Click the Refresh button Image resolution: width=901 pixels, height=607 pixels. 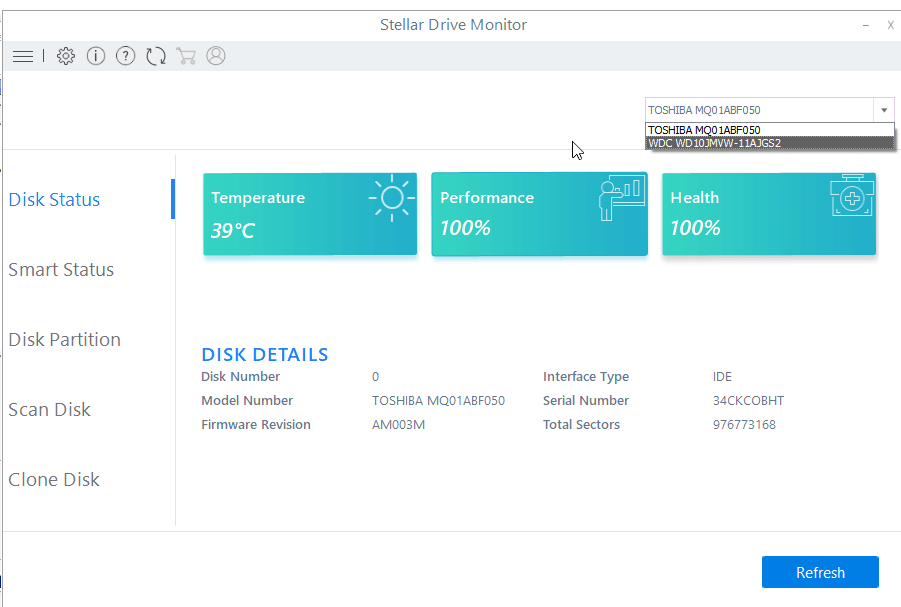[x=820, y=572]
